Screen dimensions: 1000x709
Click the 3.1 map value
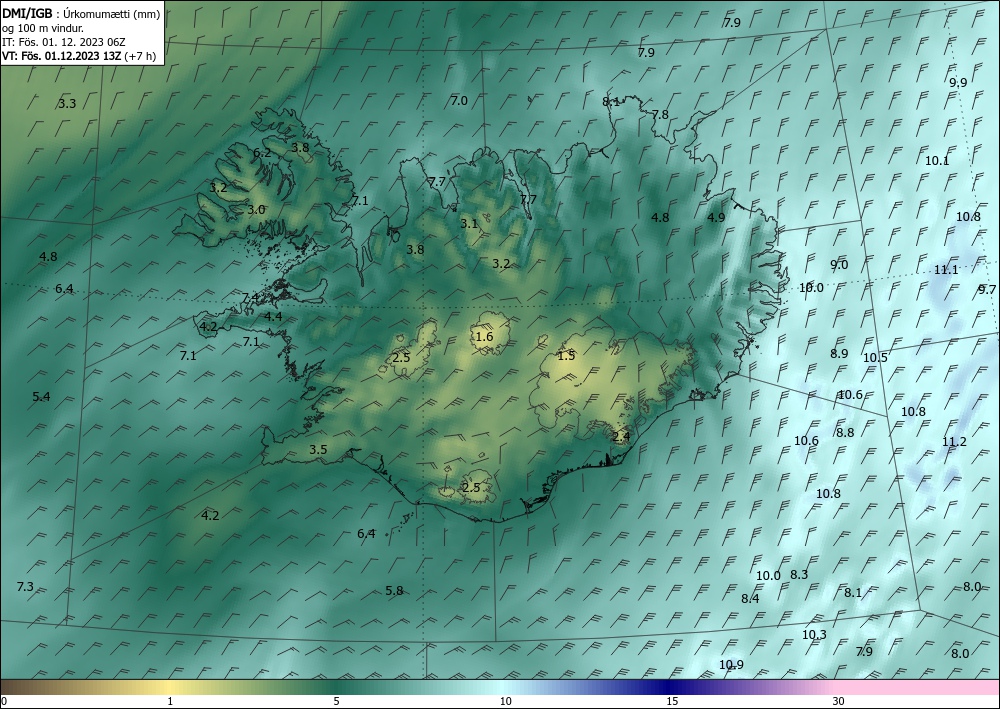(469, 224)
